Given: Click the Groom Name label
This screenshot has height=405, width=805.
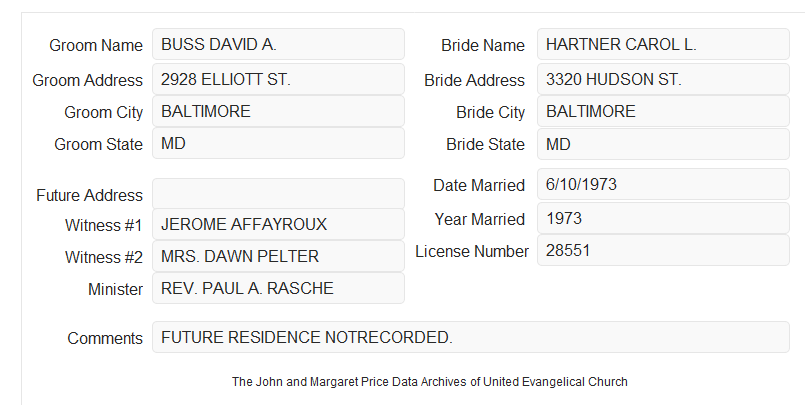Looking at the screenshot, I should click(96, 45).
